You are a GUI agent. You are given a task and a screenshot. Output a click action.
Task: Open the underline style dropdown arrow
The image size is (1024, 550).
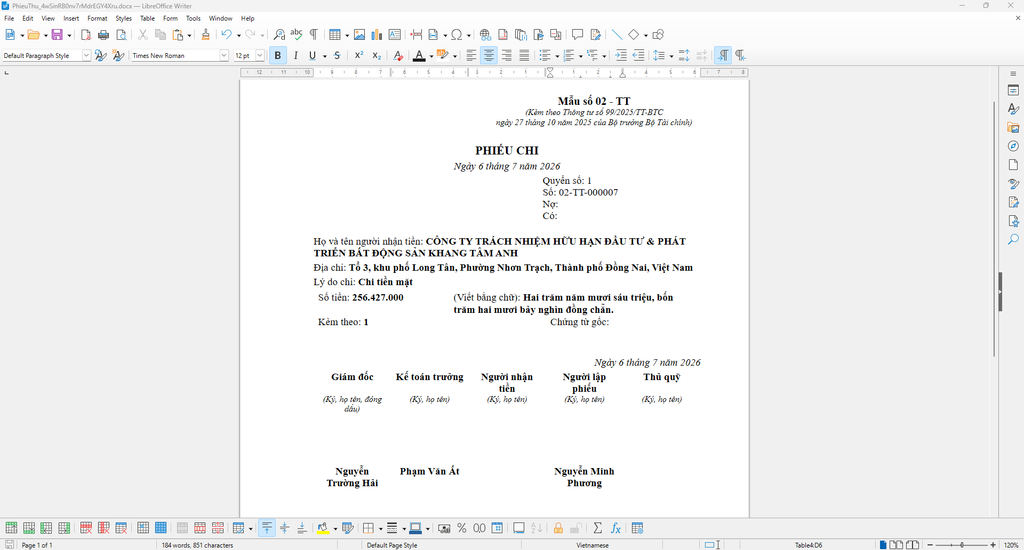point(325,56)
